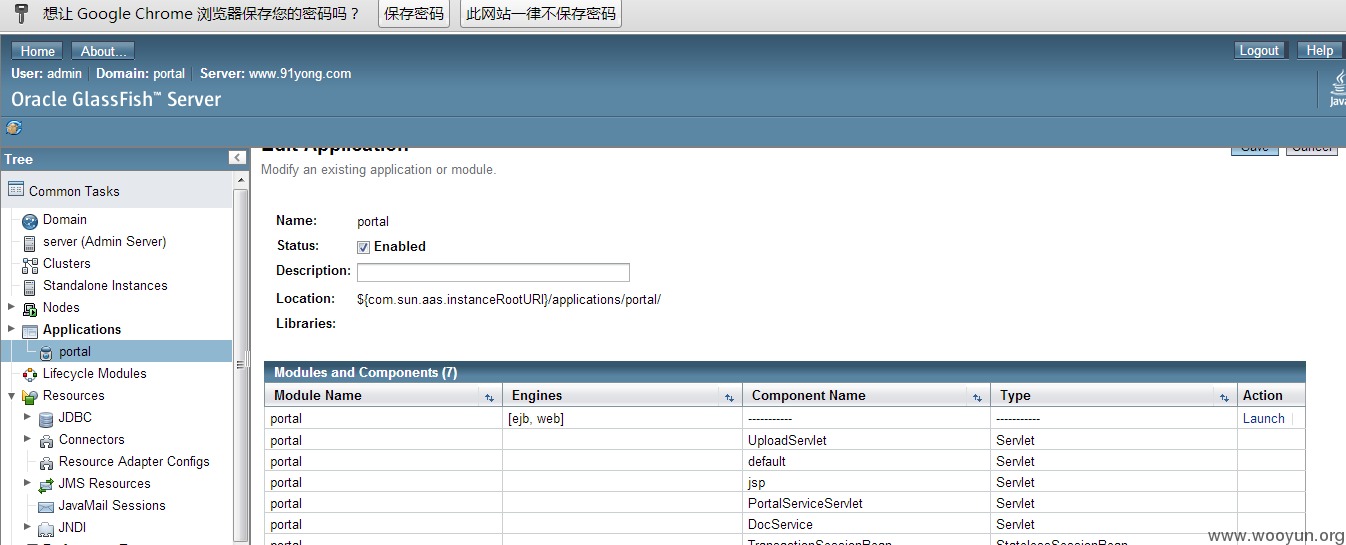Expand the Connectors tree arrow
Image resolution: width=1346 pixels, height=545 pixels.
tap(27, 439)
